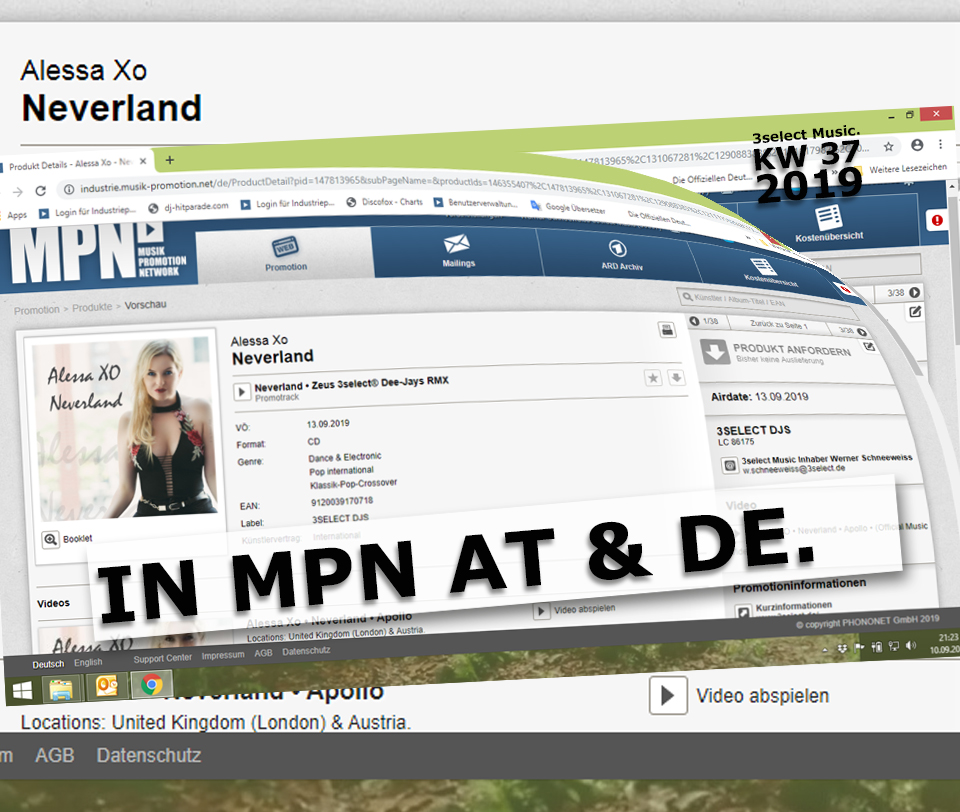The image size is (960, 812).
Task: Click the small Video abspielen play button
Action: 541,611
